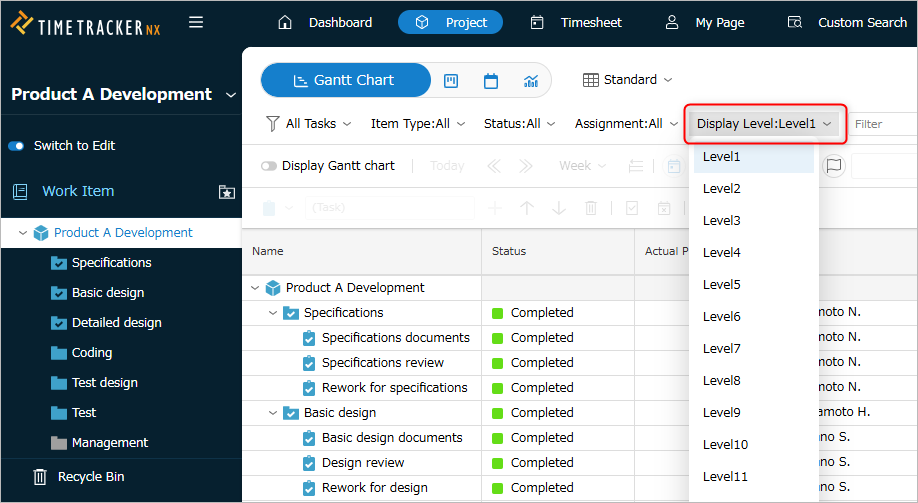
Task: Click the move down arrow icon
Action: click(559, 208)
